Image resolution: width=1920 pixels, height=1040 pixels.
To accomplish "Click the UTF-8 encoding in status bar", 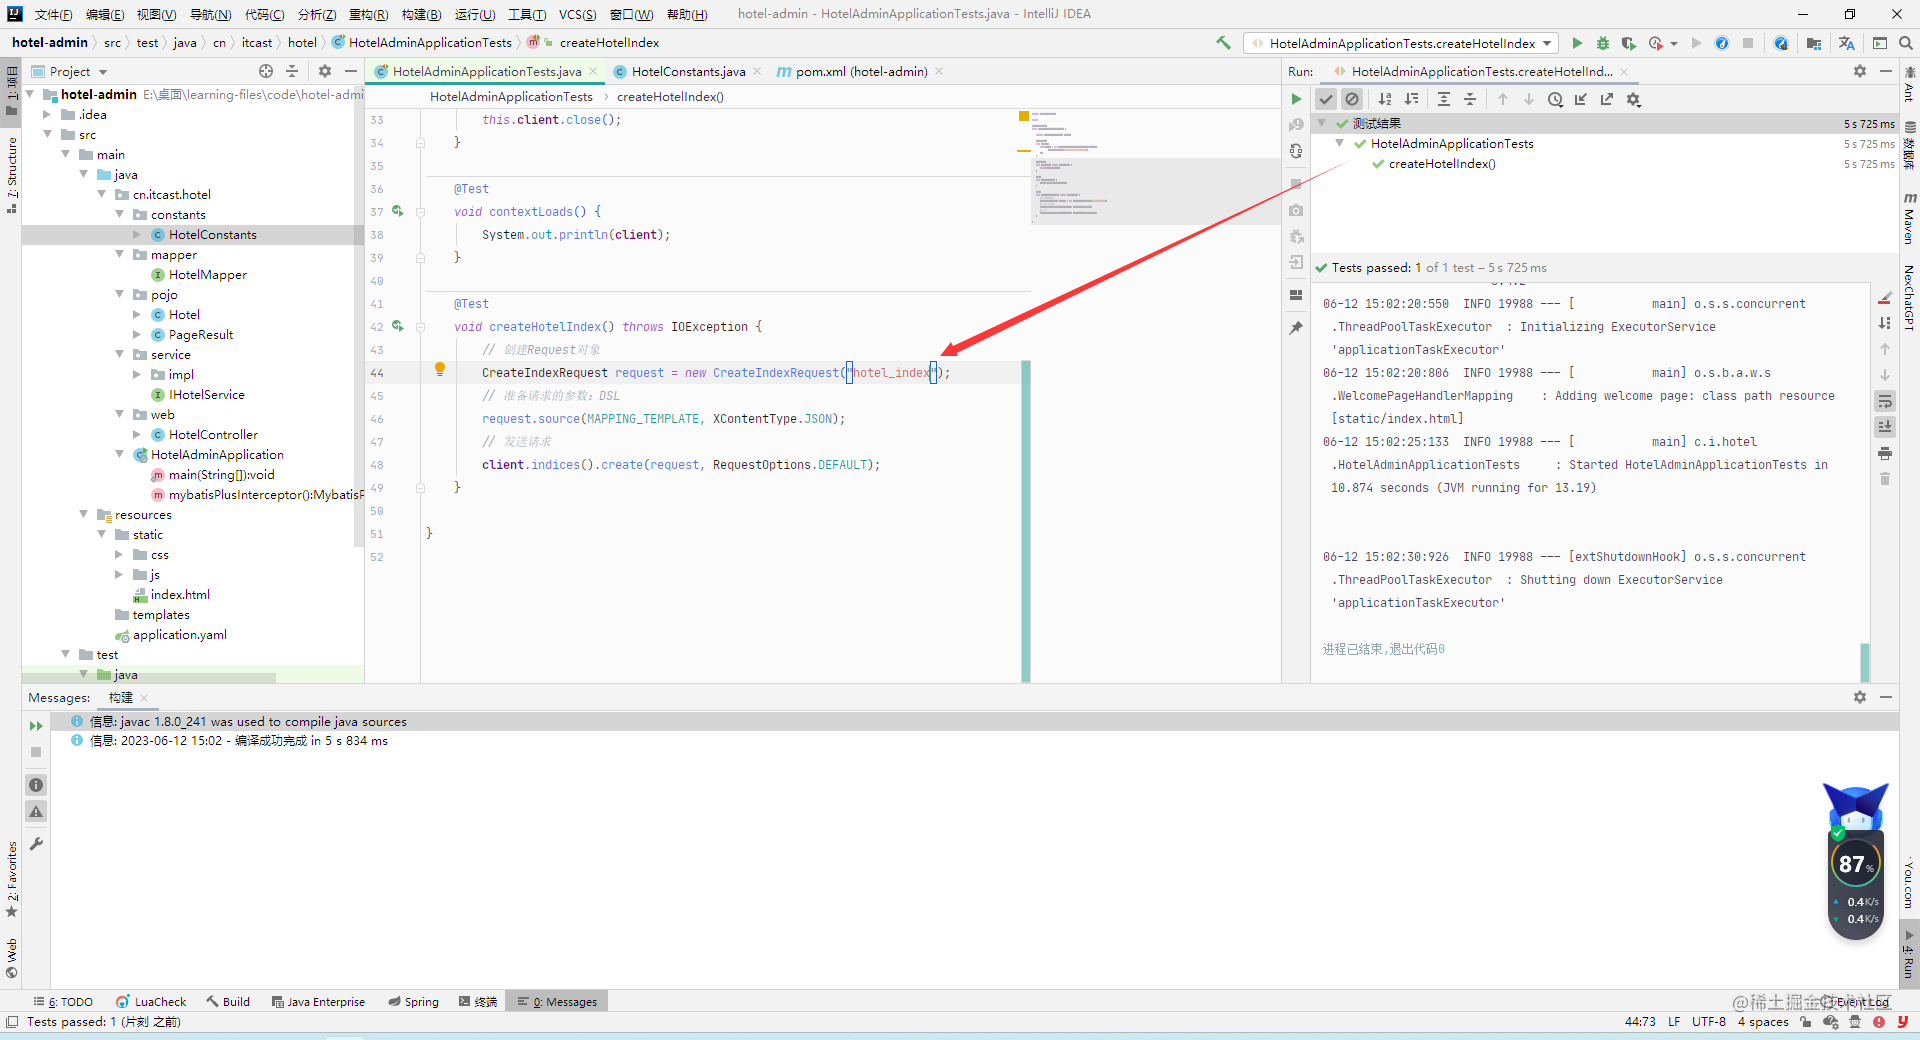I will 1709,1021.
